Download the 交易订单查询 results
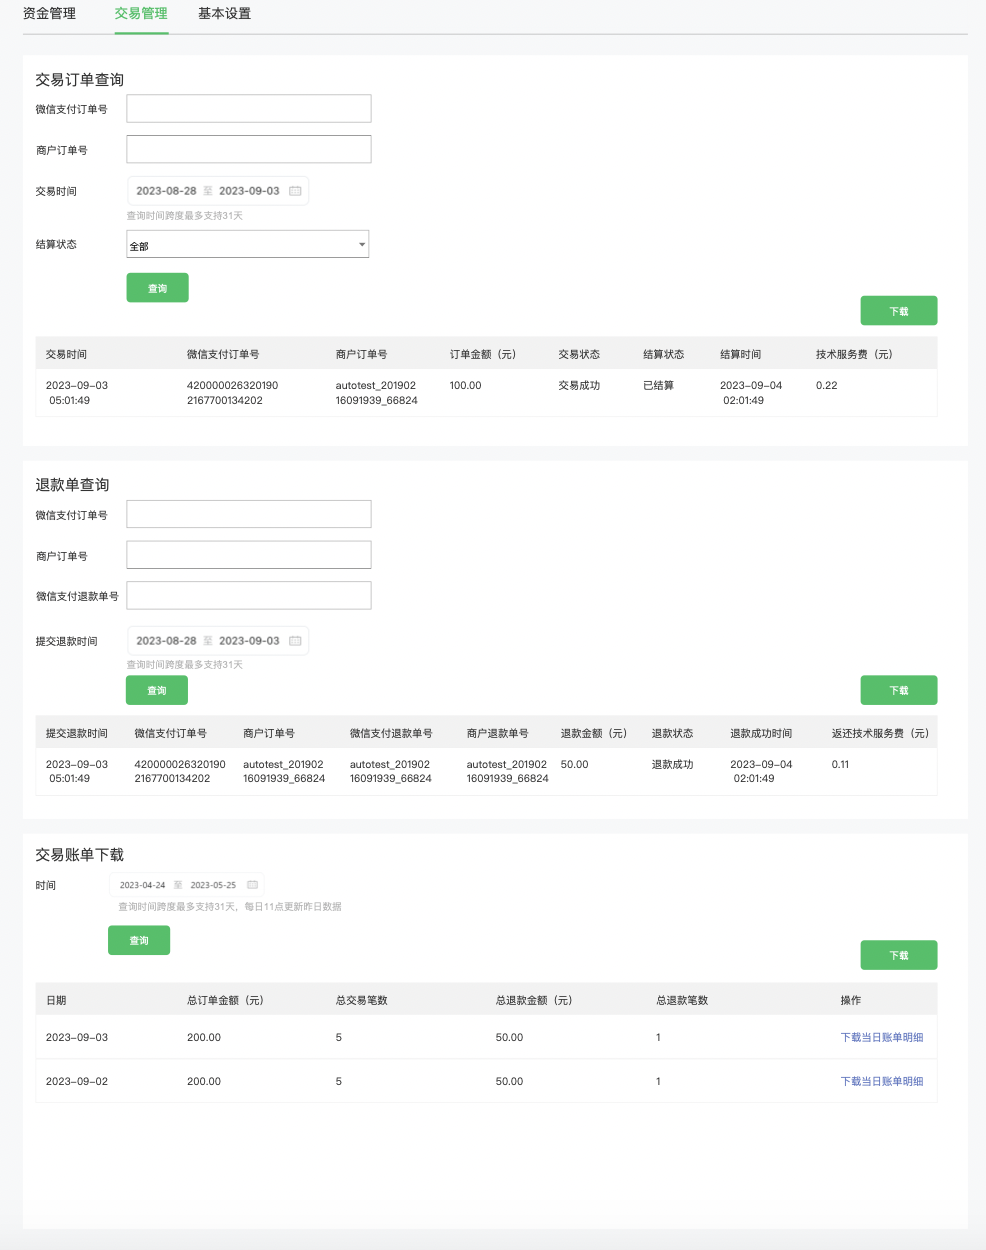 point(898,311)
